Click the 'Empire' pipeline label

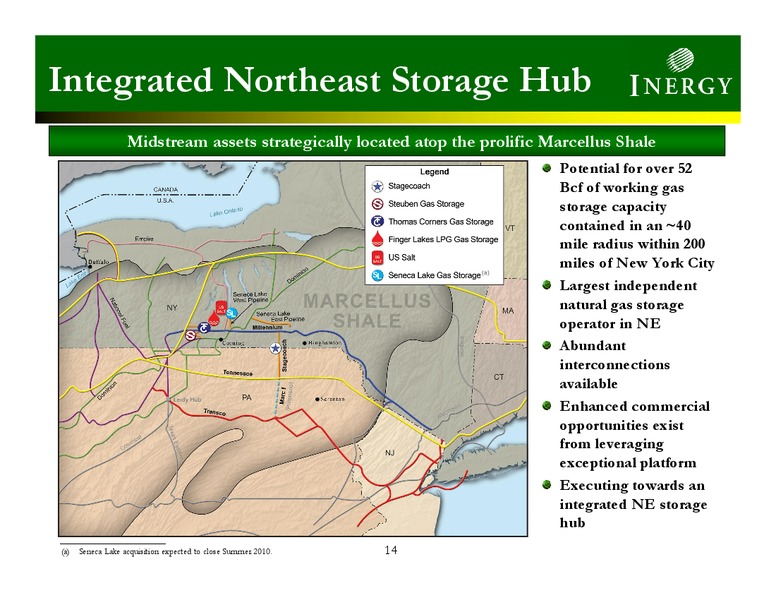pos(144,239)
